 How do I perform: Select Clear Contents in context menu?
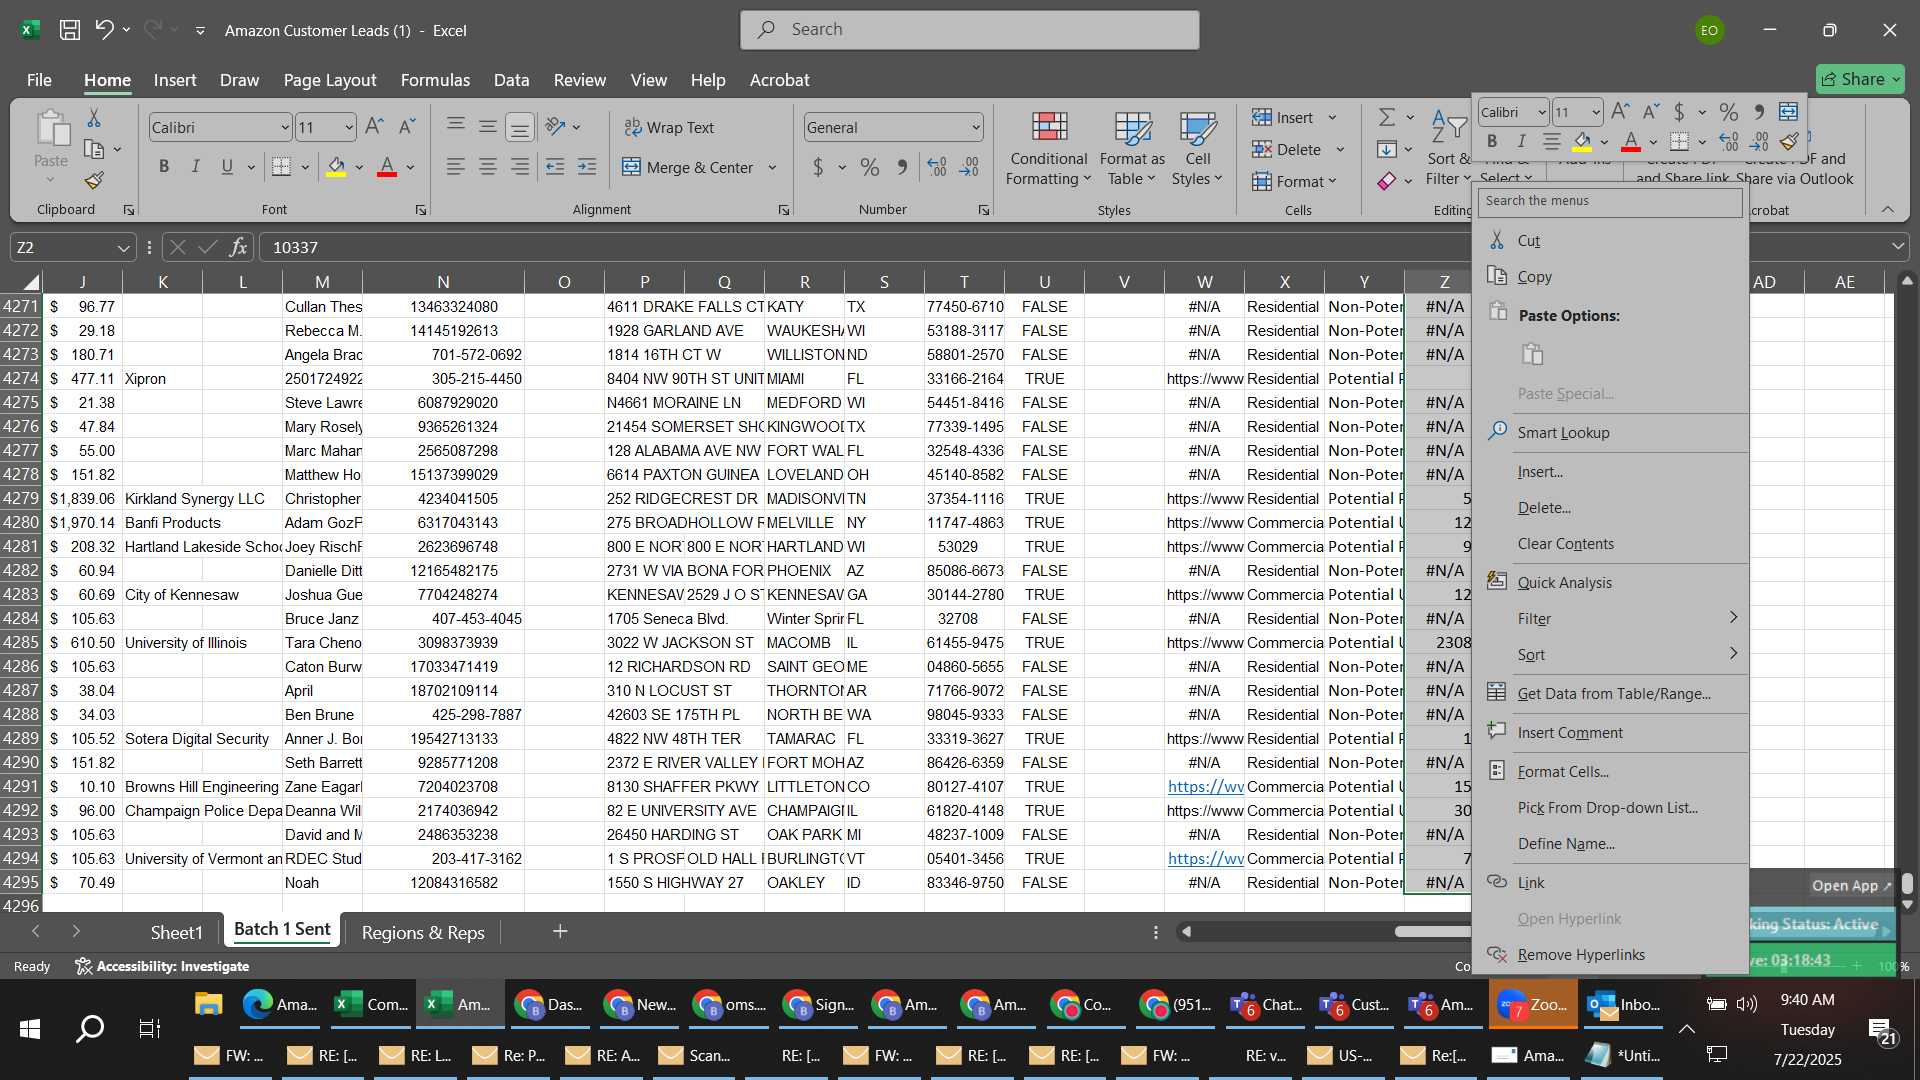click(x=1610, y=543)
